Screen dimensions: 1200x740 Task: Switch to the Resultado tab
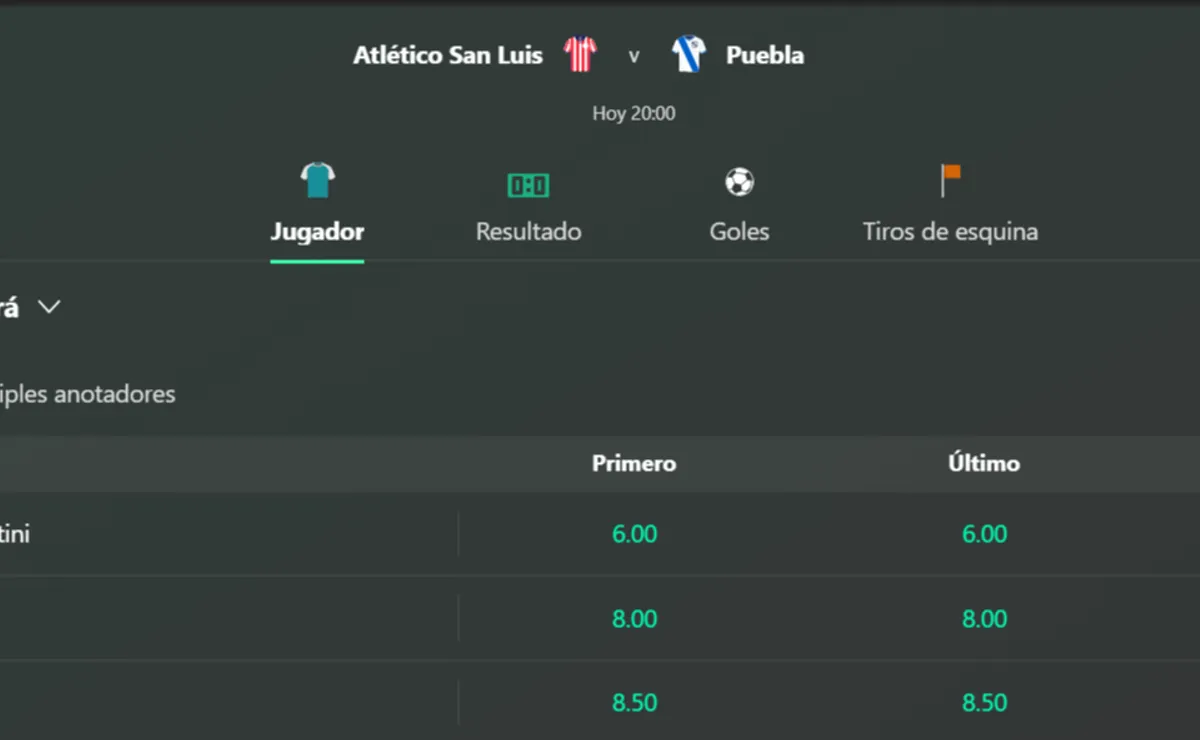527,231
